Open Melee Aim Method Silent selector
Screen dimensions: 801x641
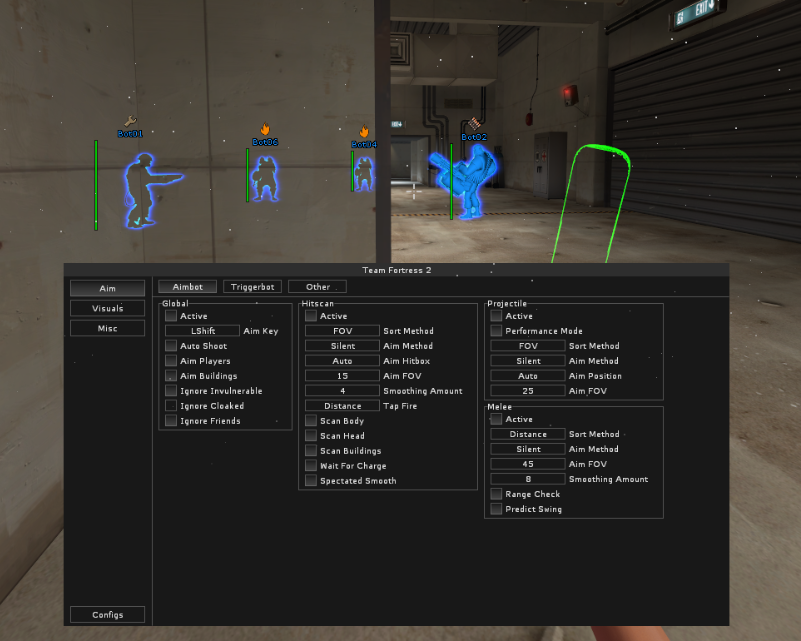pos(528,449)
